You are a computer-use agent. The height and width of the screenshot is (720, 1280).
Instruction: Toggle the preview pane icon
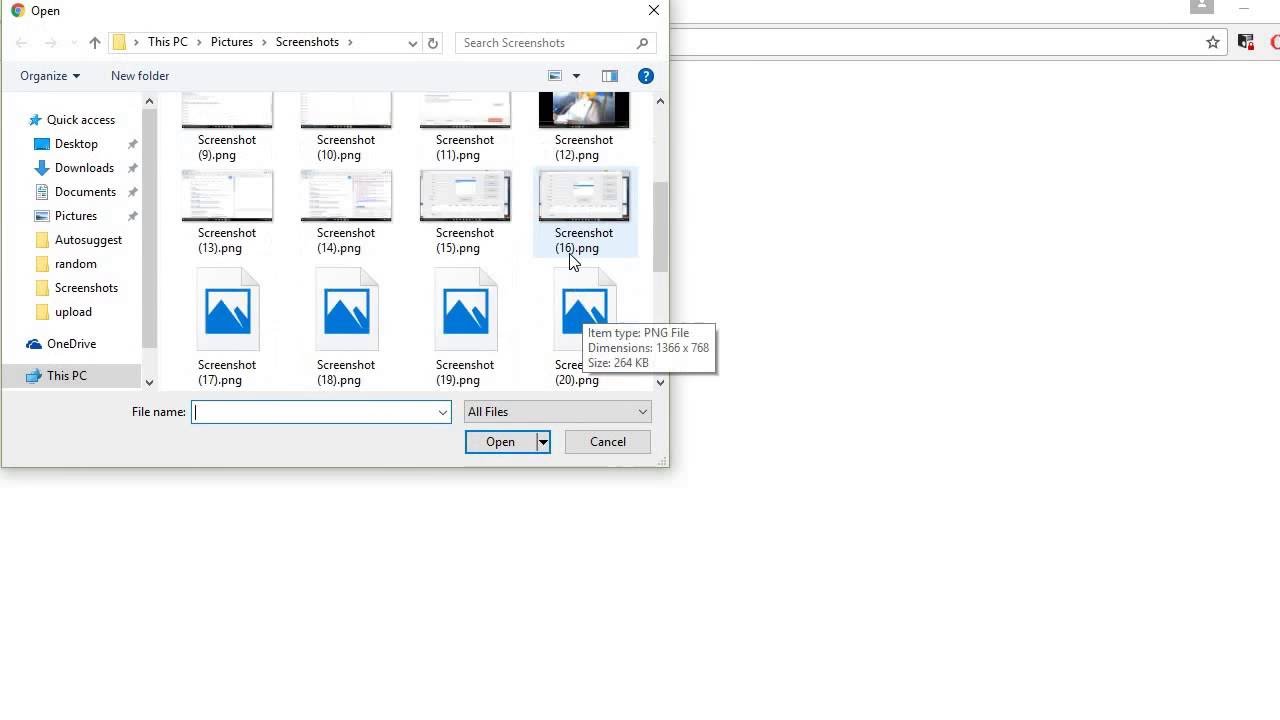click(x=610, y=76)
